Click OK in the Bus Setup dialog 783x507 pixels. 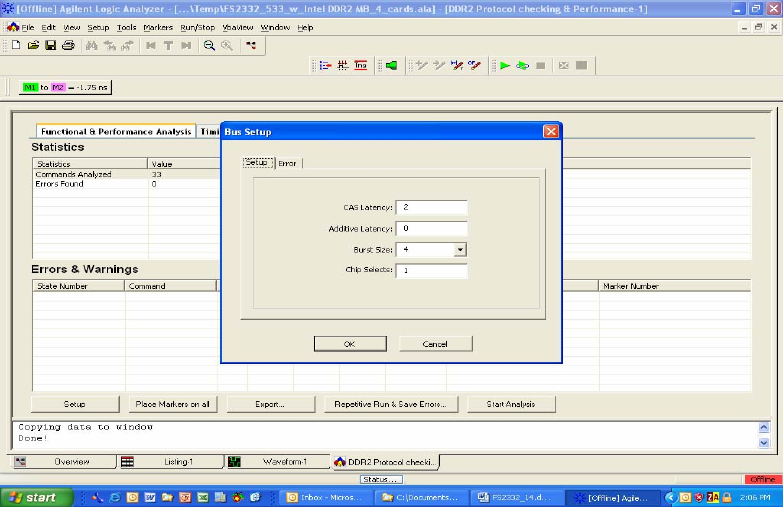click(x=349, y=344)
